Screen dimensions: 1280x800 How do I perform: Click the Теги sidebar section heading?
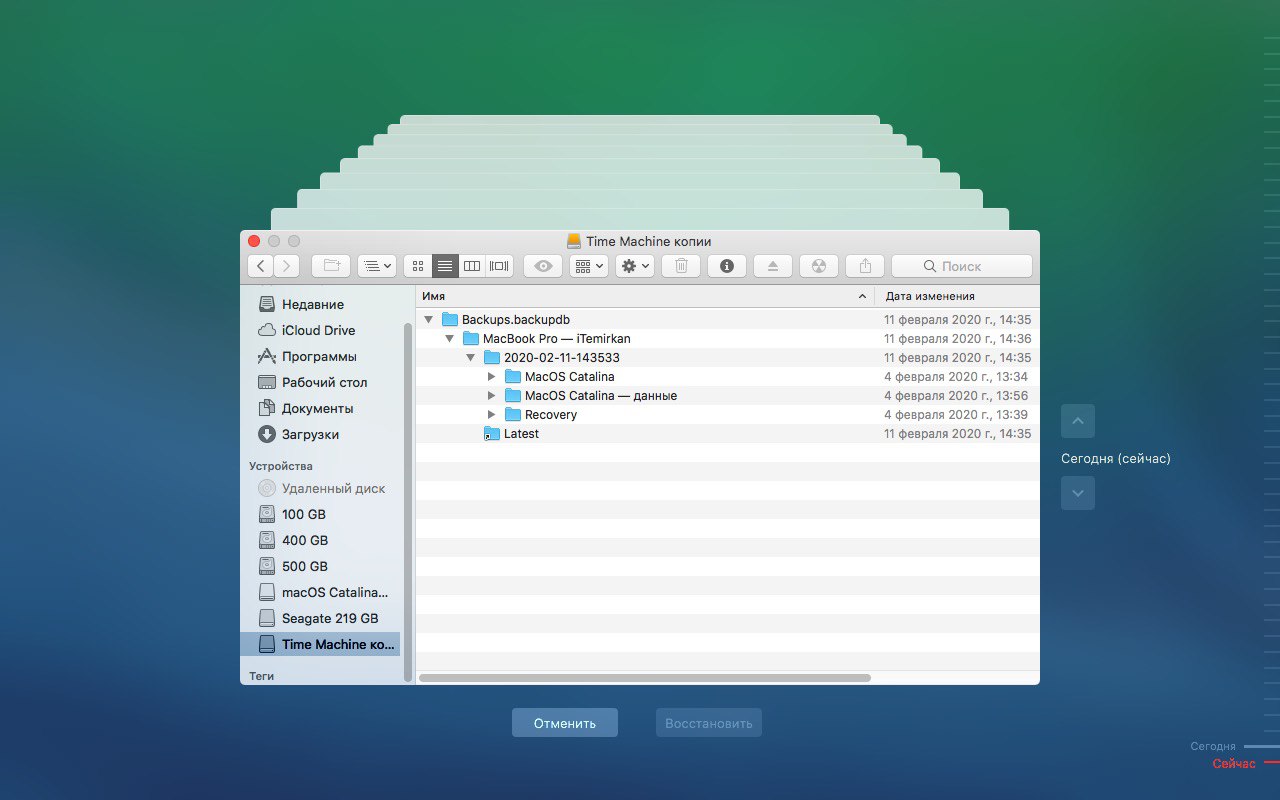[x=262, y=676]
